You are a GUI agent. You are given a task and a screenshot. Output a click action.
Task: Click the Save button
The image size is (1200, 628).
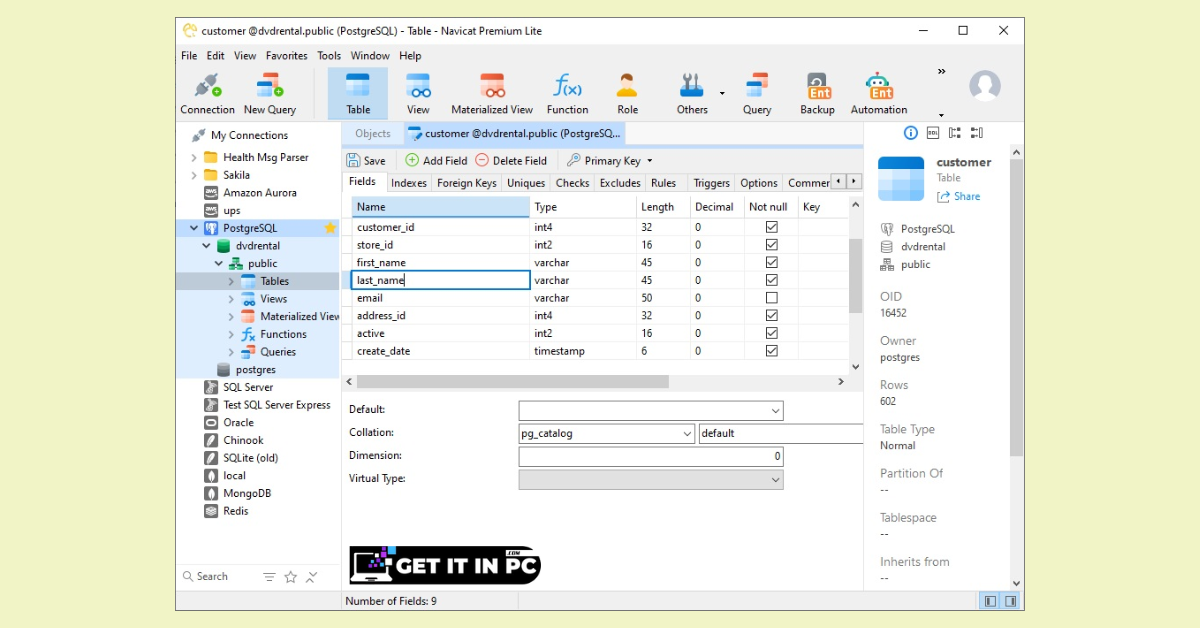click(x=366, y=160)
